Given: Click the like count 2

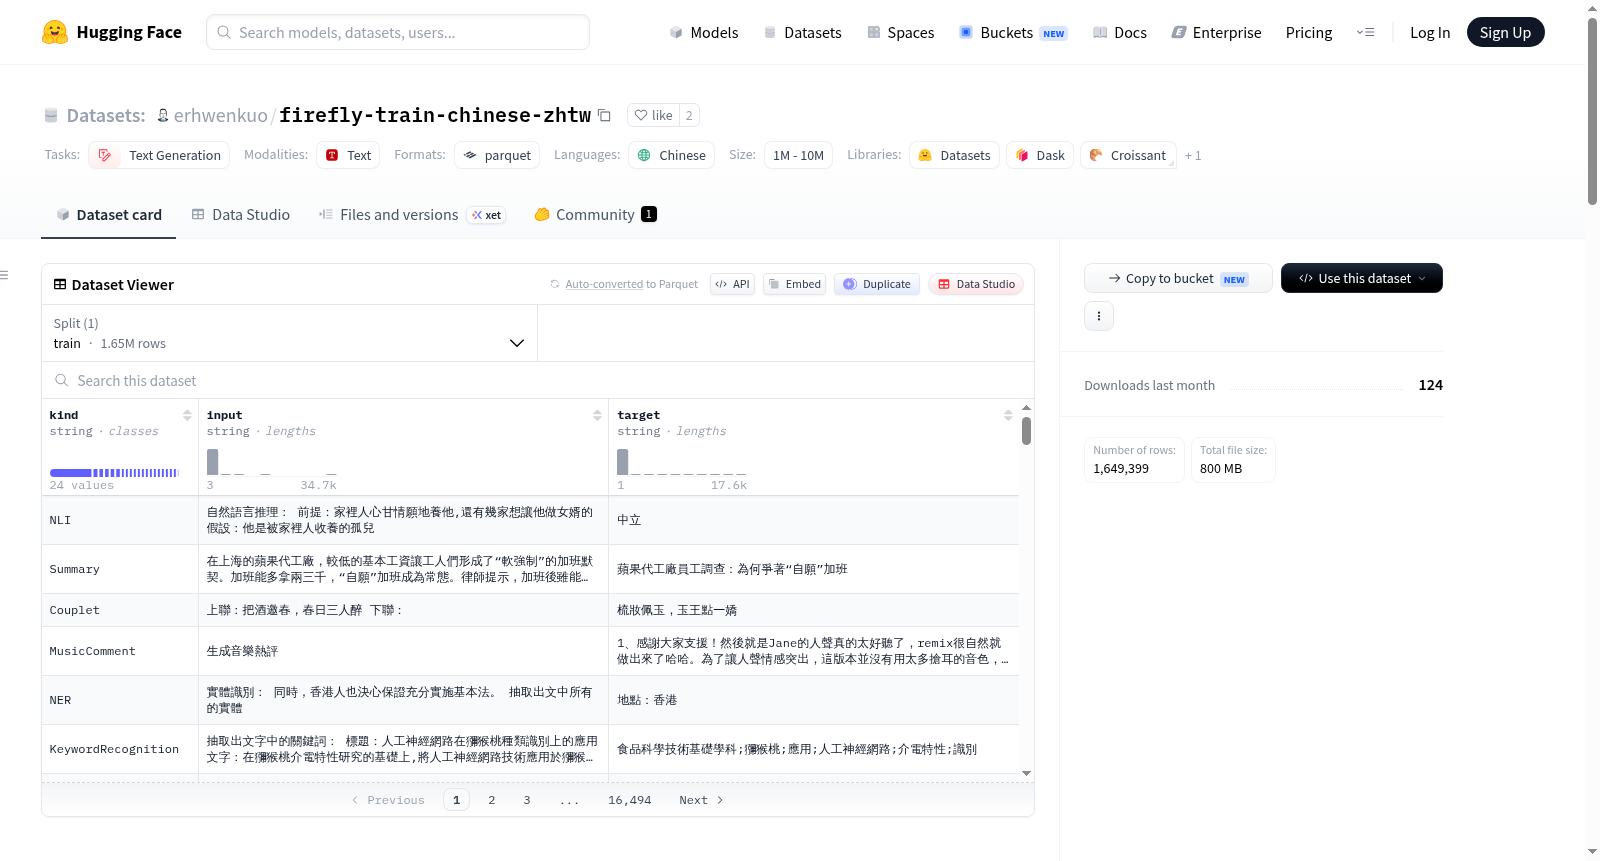Looking at the screenshot, I should click(x=689, y=115).
